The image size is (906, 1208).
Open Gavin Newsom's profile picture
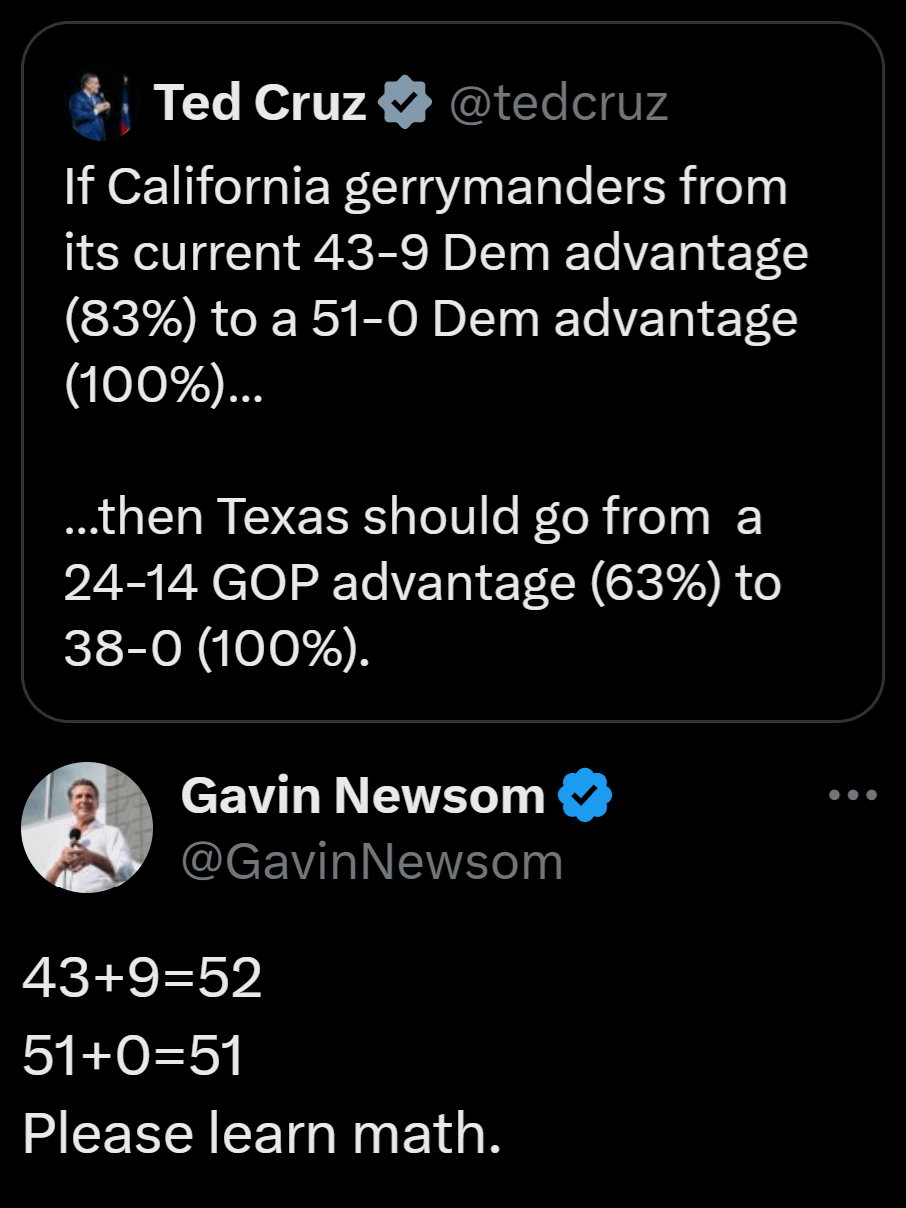point(87,827)
